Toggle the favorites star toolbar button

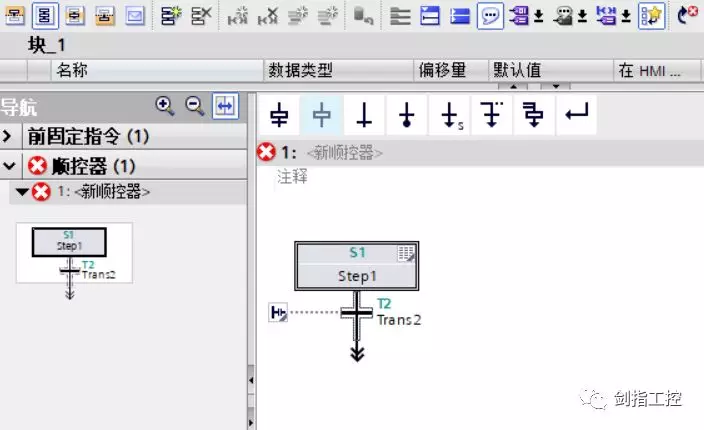pos(651,15)
